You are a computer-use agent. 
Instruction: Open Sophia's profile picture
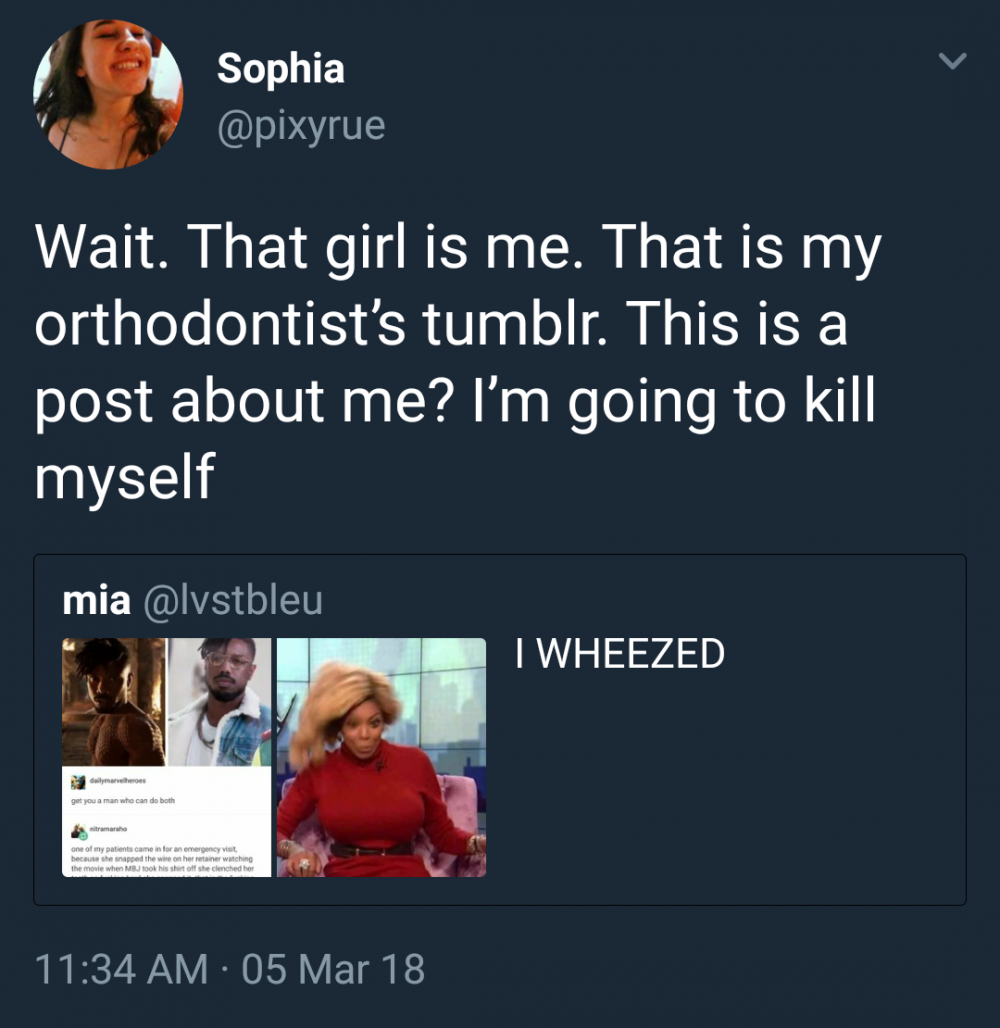(108, 95)
